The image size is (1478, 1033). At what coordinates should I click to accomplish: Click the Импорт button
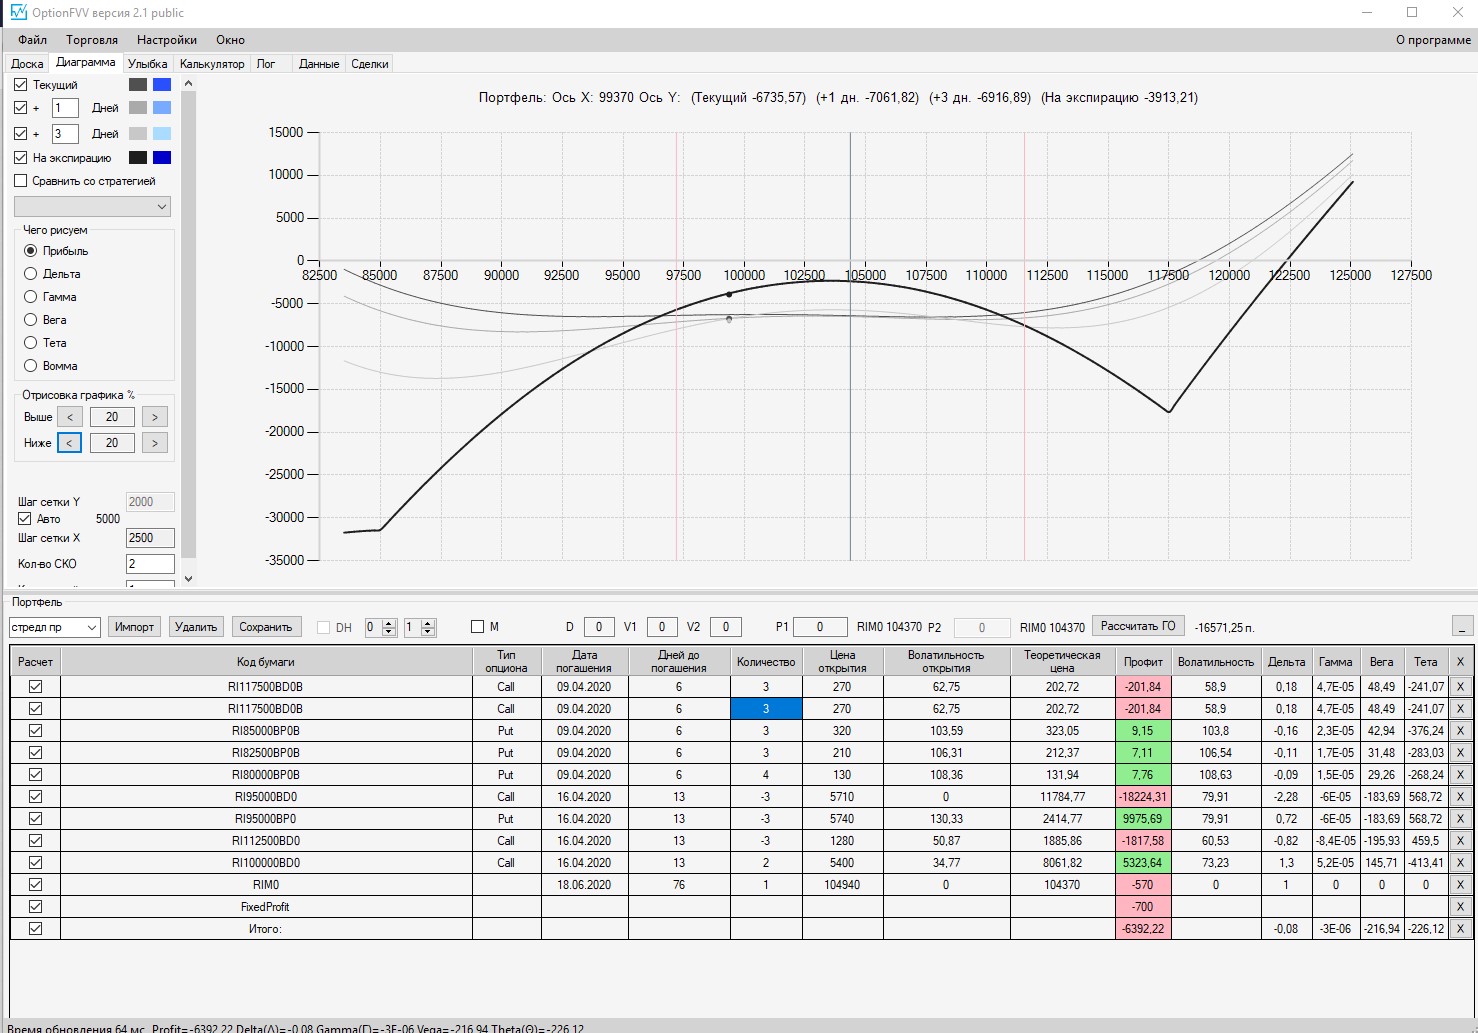click(134, 627)
